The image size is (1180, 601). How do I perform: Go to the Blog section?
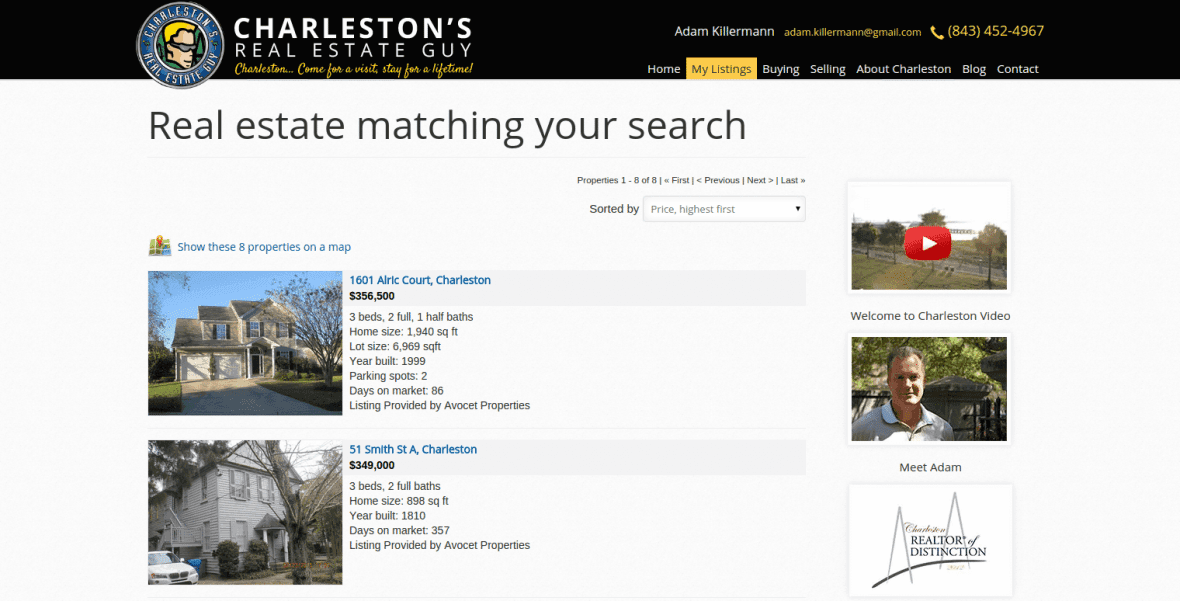[973, 68]
